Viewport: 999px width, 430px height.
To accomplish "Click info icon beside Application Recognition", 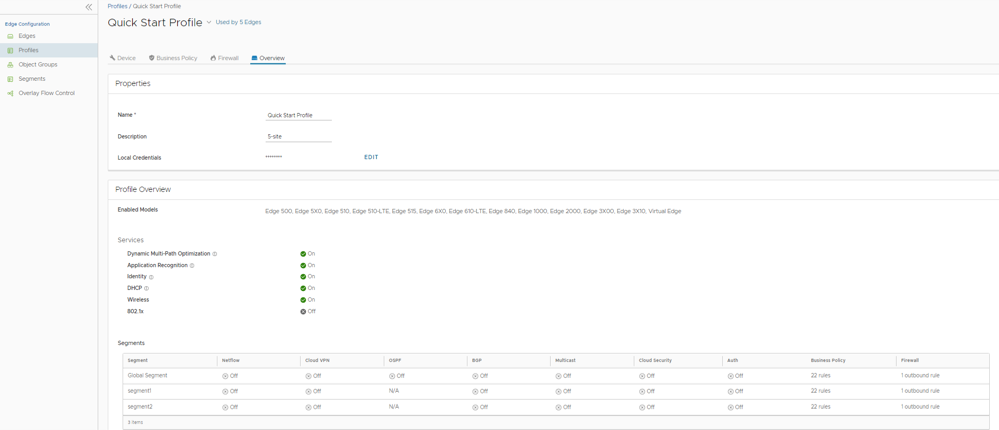I will pyautogui.click(x=192, y=266).
